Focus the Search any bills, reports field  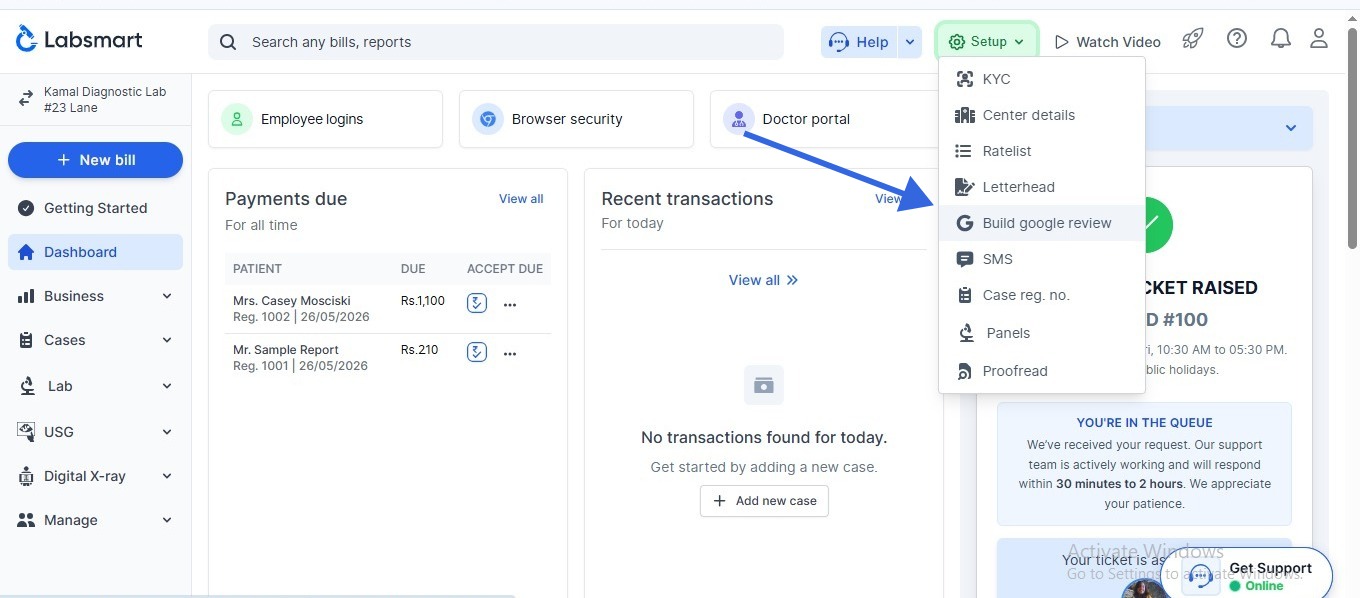496,42
